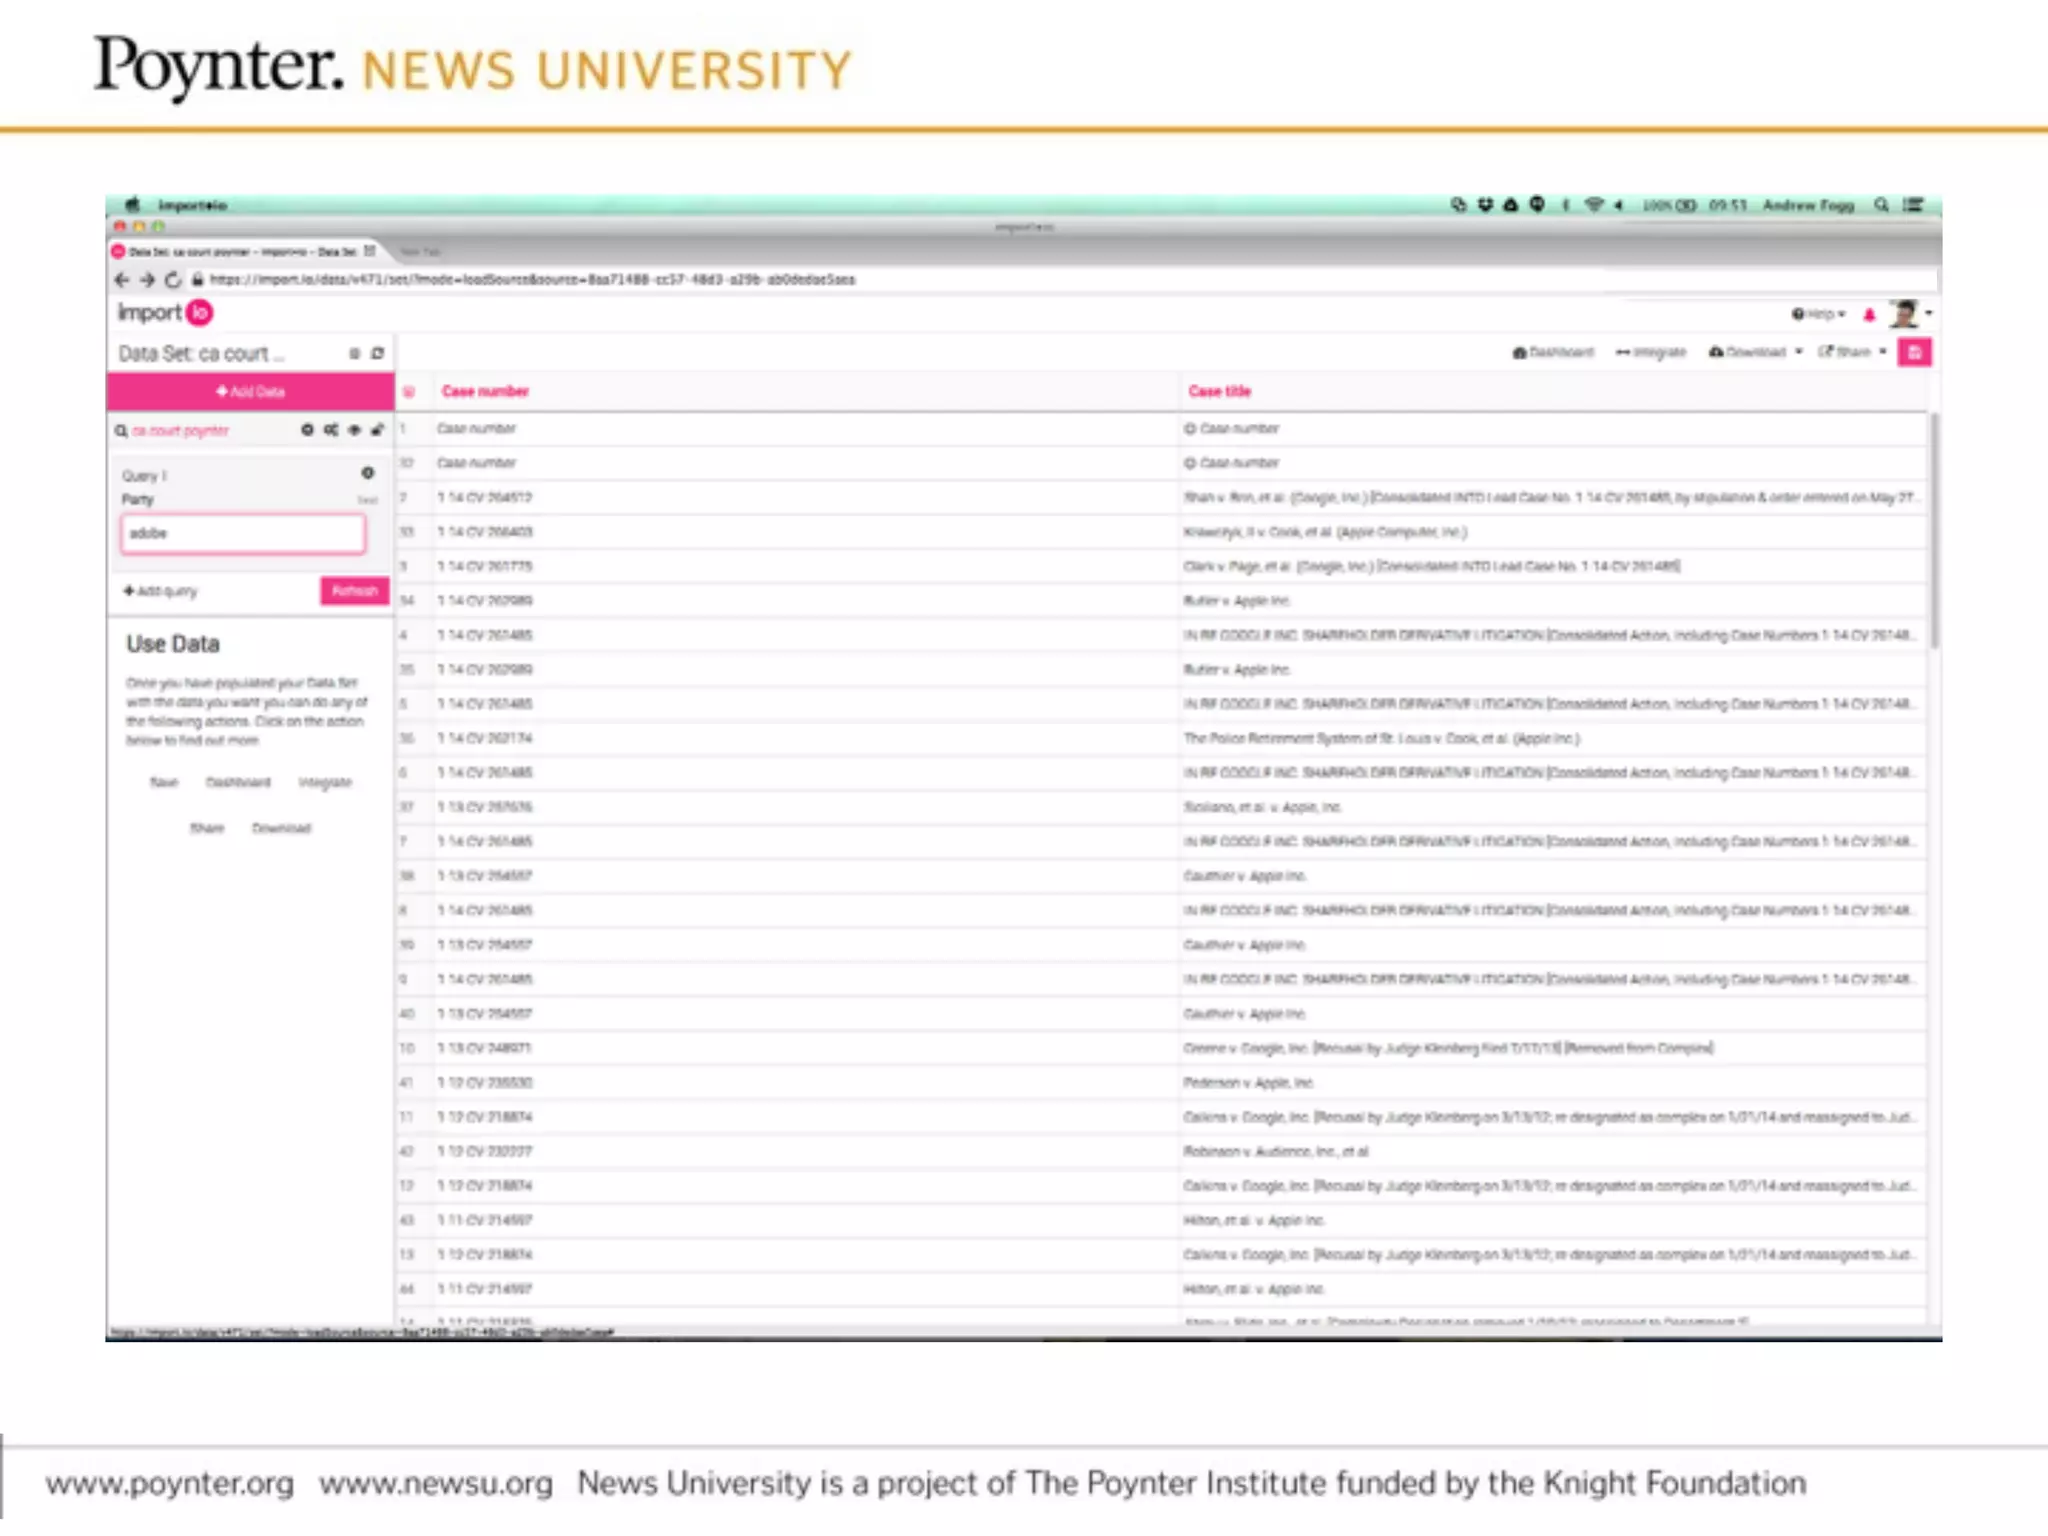Screen dimensions: 2048x1536
Task: Switch to the New Tab browser tab
Action: tap(420, 252)
